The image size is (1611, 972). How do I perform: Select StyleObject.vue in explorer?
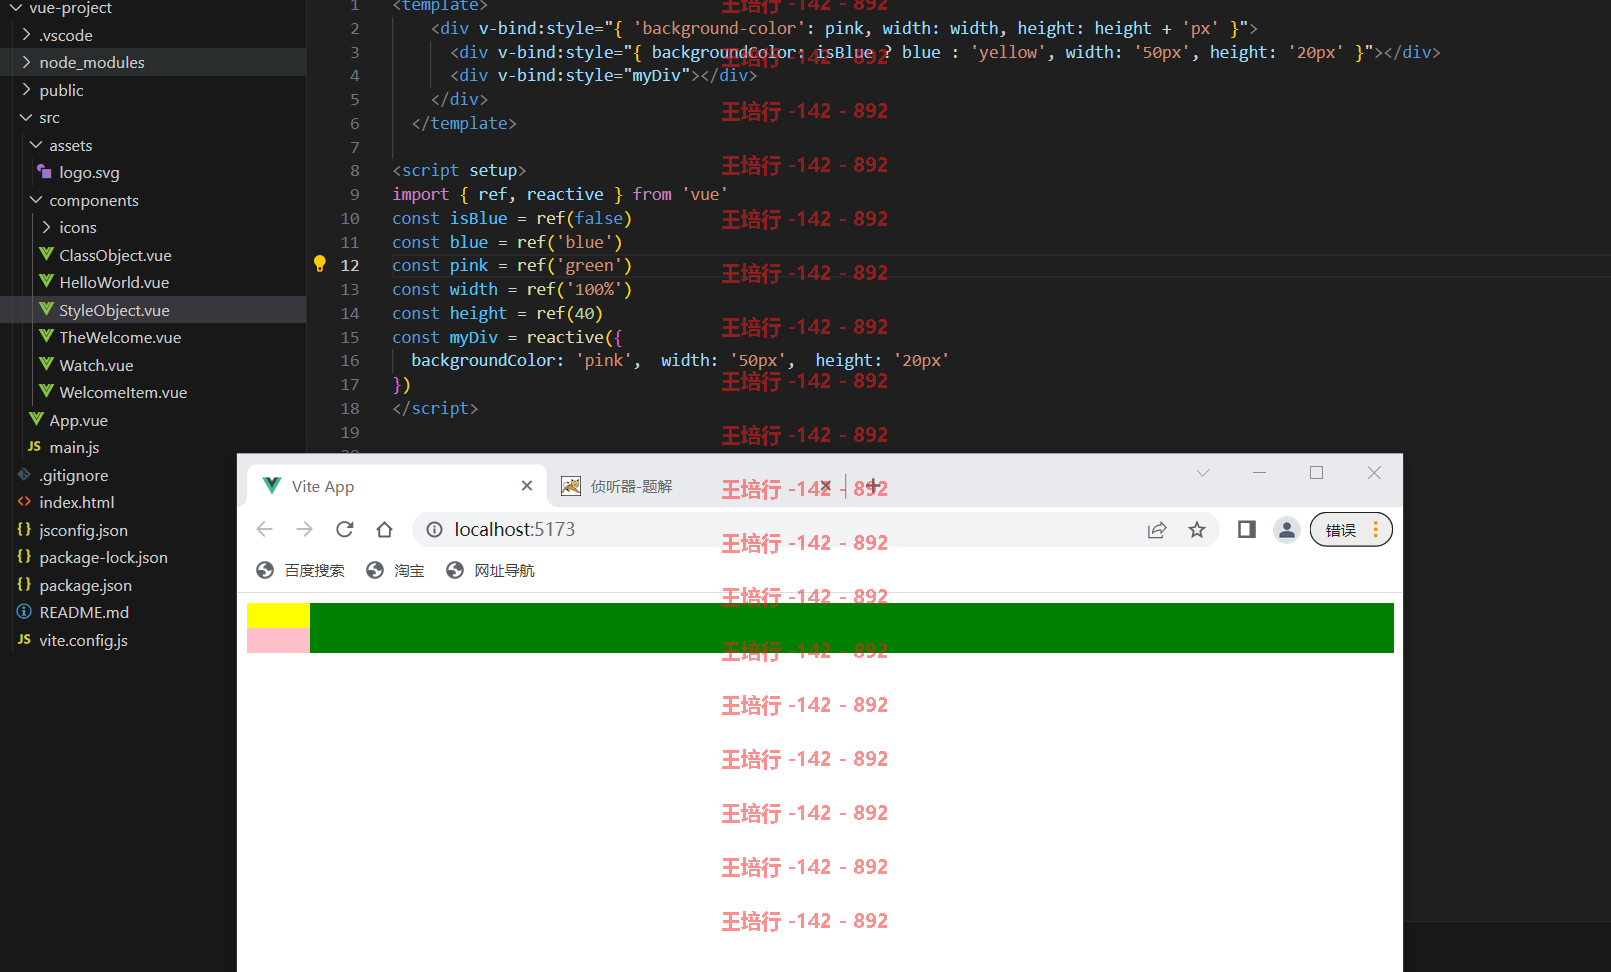click(153, 310)
